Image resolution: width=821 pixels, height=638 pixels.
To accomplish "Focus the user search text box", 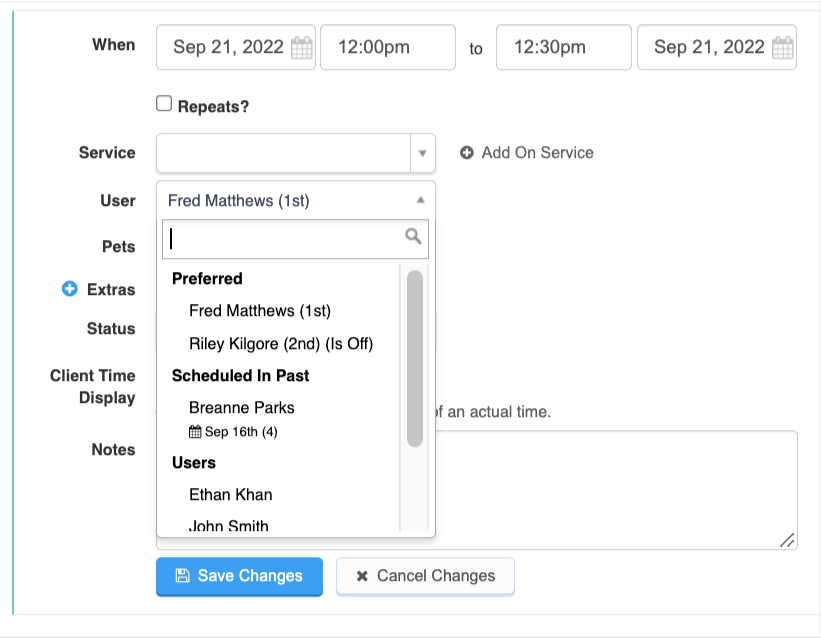I will point(295,239).
